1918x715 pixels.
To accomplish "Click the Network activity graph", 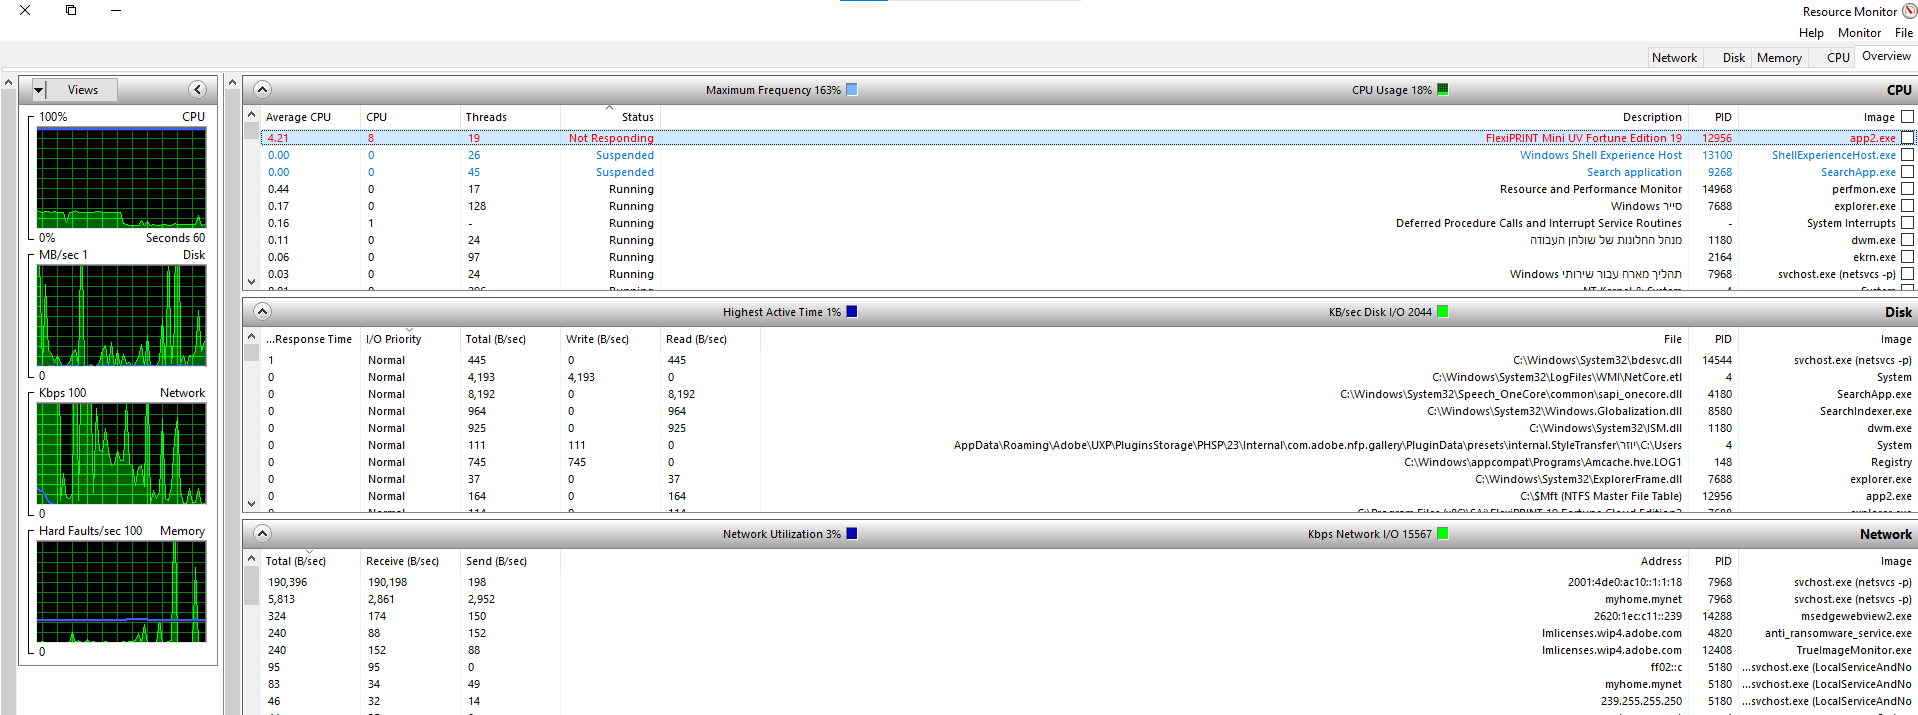I will click(121, 454).
